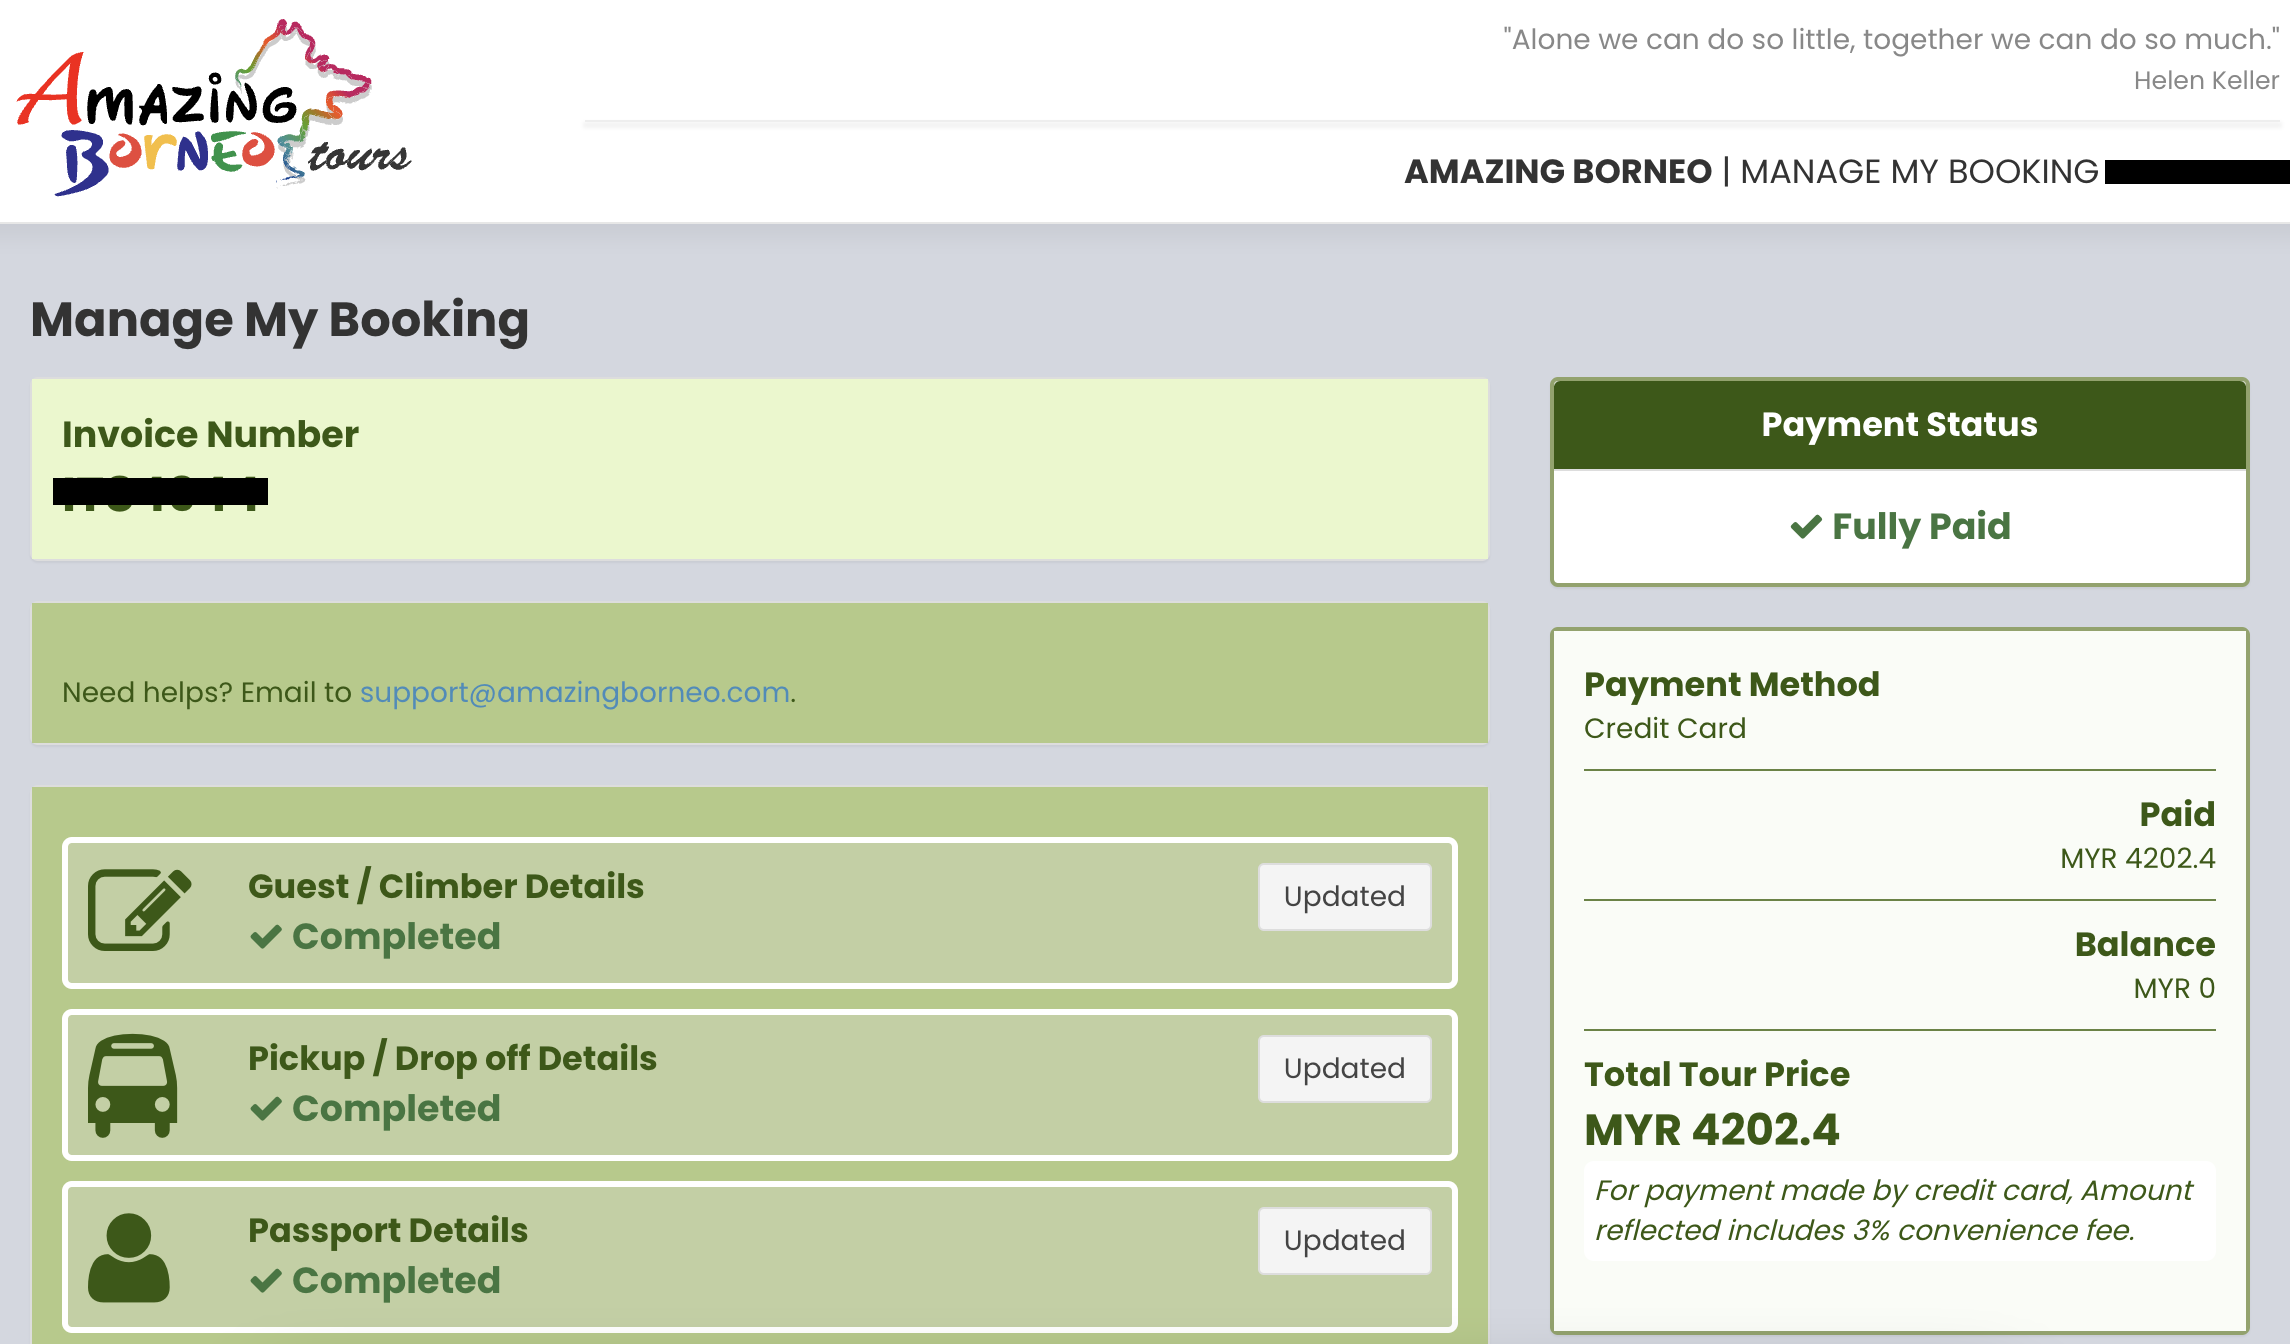
Task: Click the person icon for Passport Details
Action: click(129, 1257)
